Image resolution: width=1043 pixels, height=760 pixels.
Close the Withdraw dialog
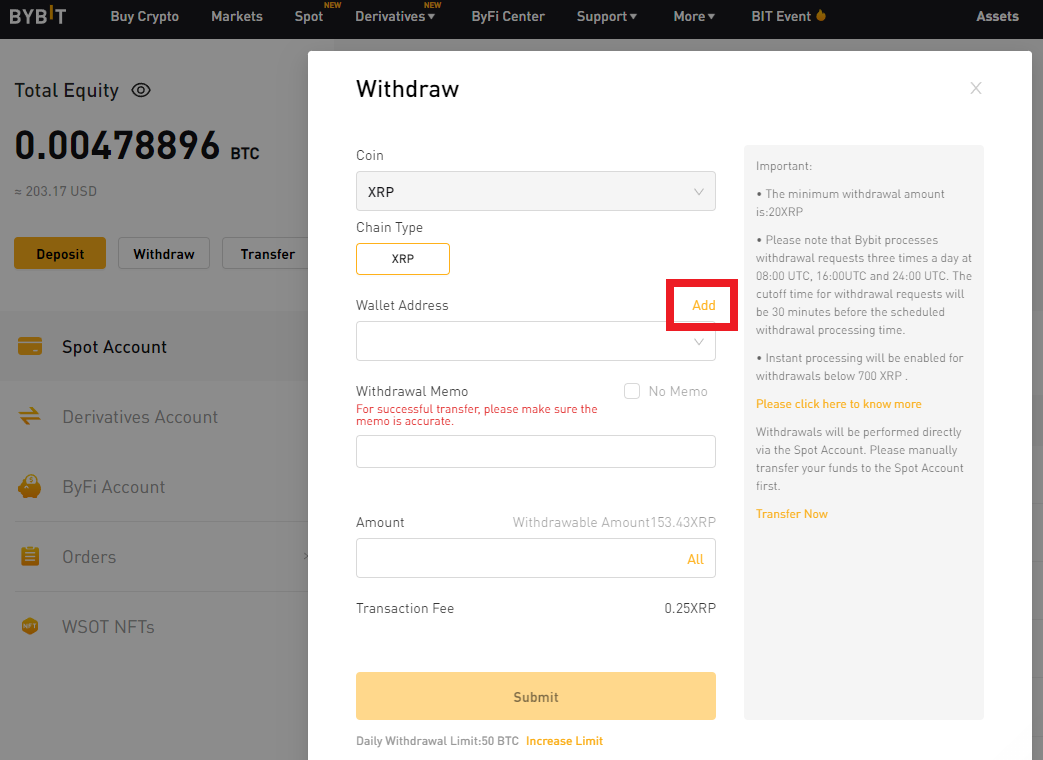(x=976, y=88)
